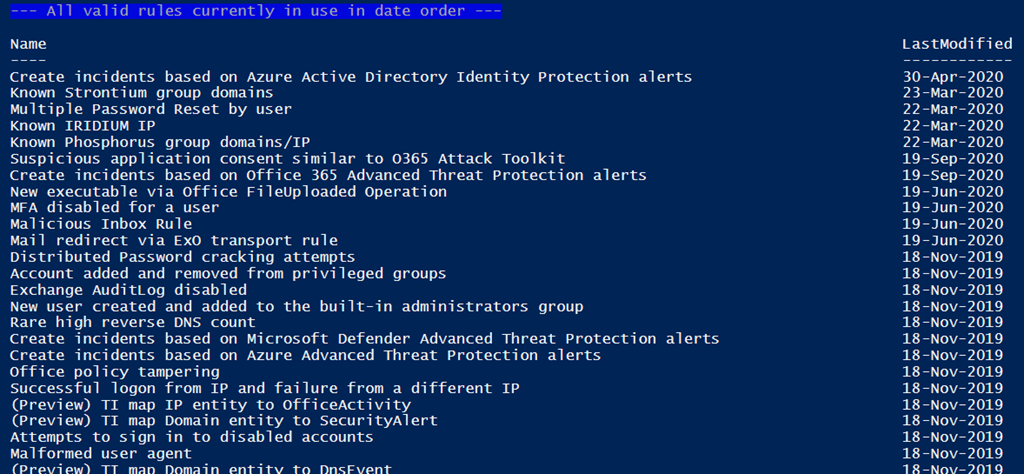Click the Name column header
Viewport: 1024px width, 474px height.
point(28,44)
